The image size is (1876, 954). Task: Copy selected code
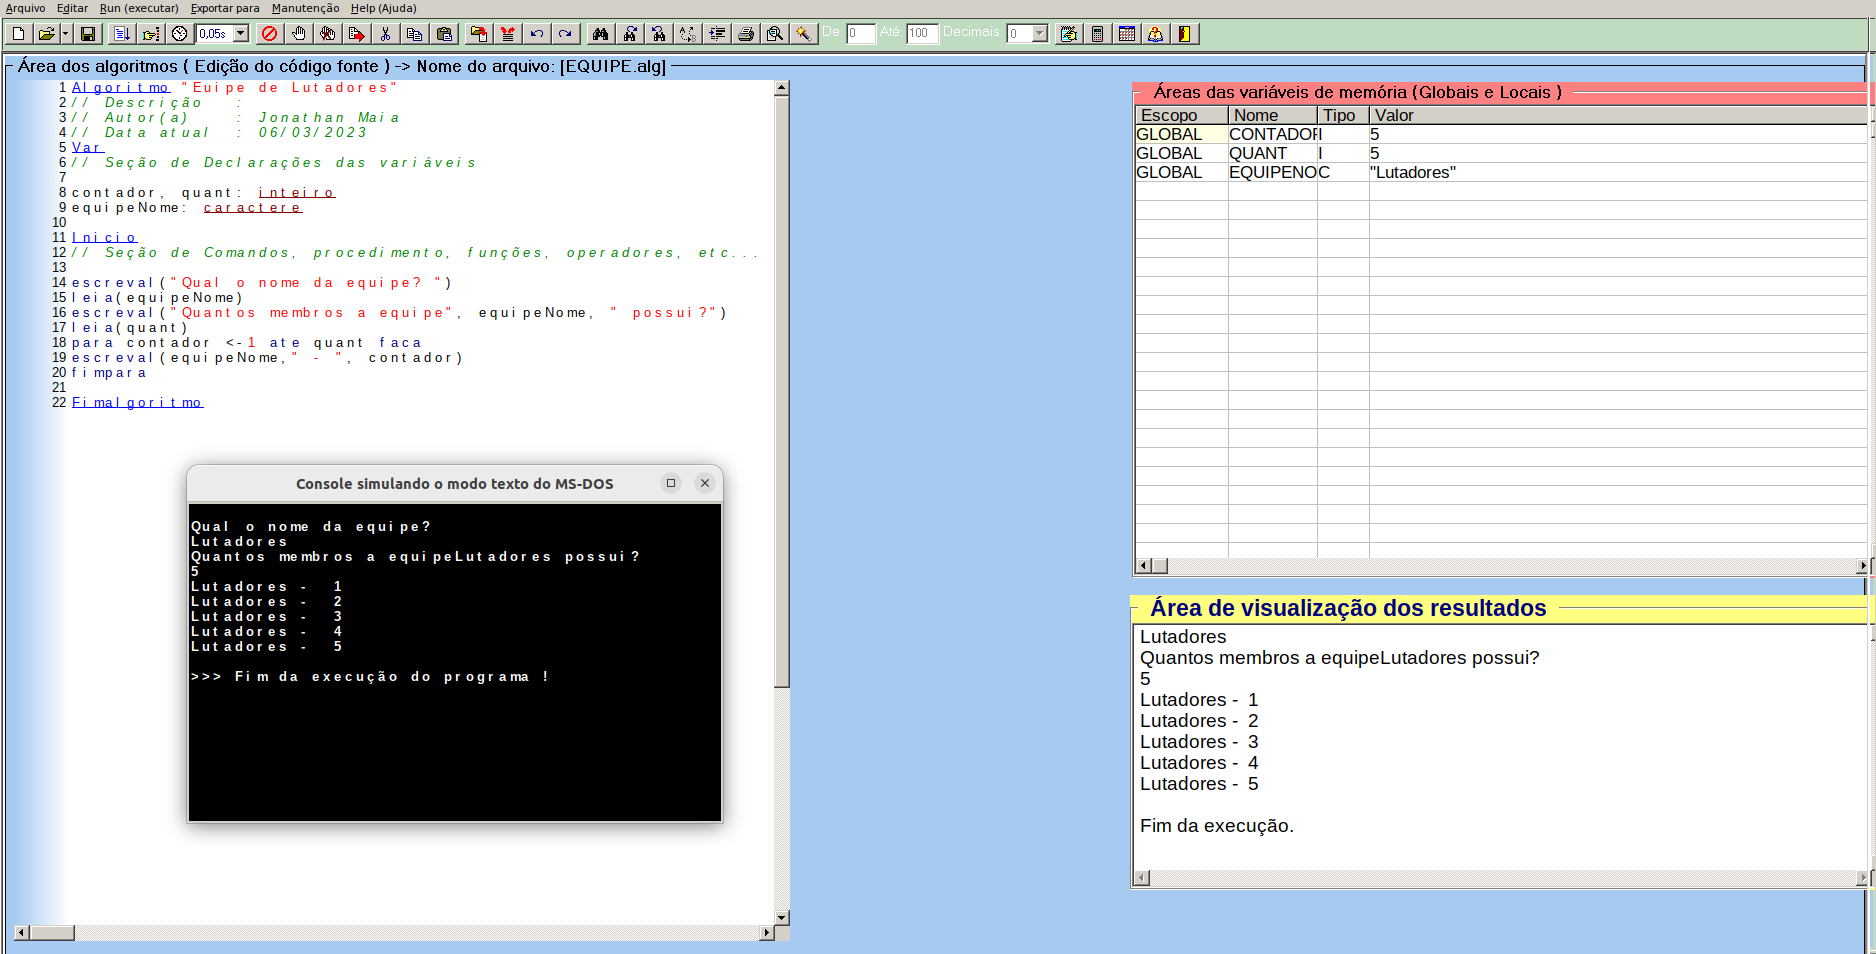(x=414, y=34)
